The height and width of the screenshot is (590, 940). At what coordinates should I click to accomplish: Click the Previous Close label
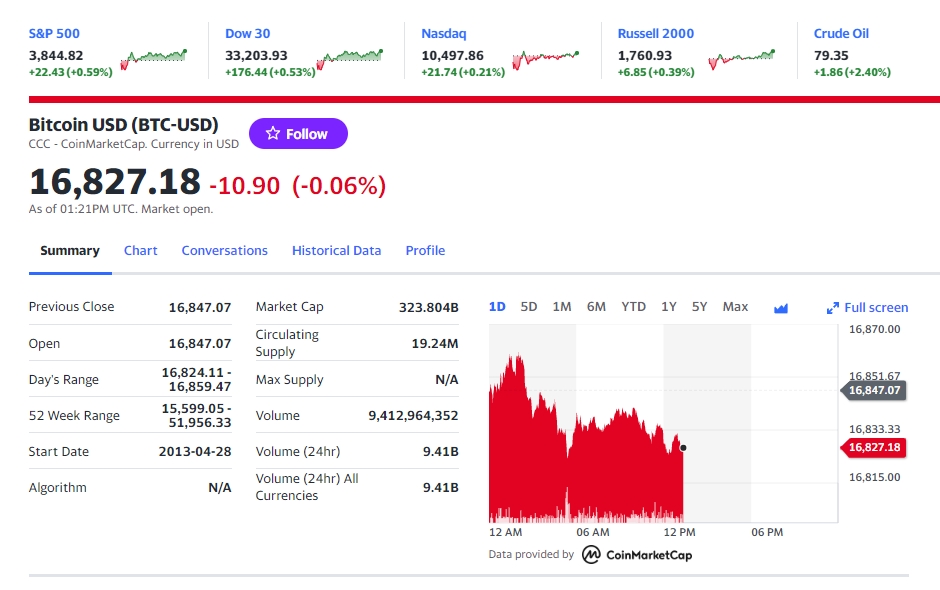pyautogui.click(x=71, y=306)
